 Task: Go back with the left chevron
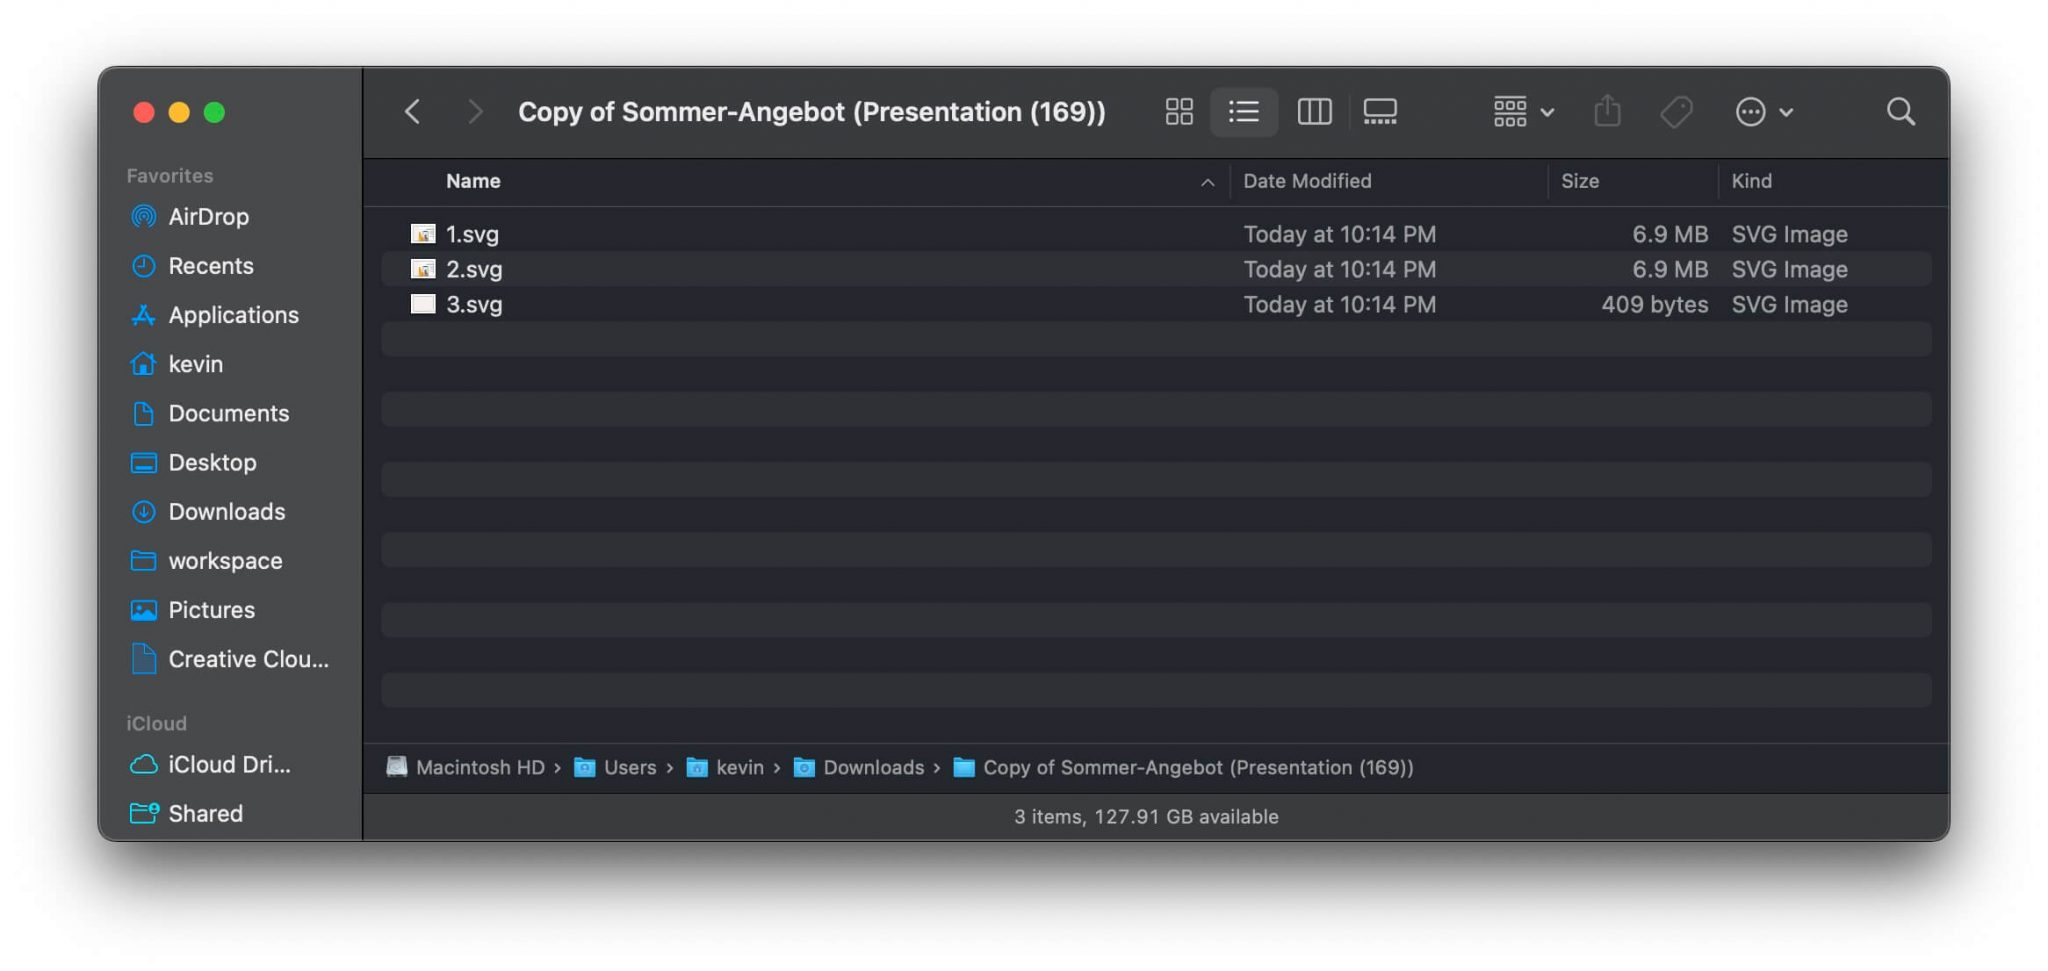coord(412,111)
